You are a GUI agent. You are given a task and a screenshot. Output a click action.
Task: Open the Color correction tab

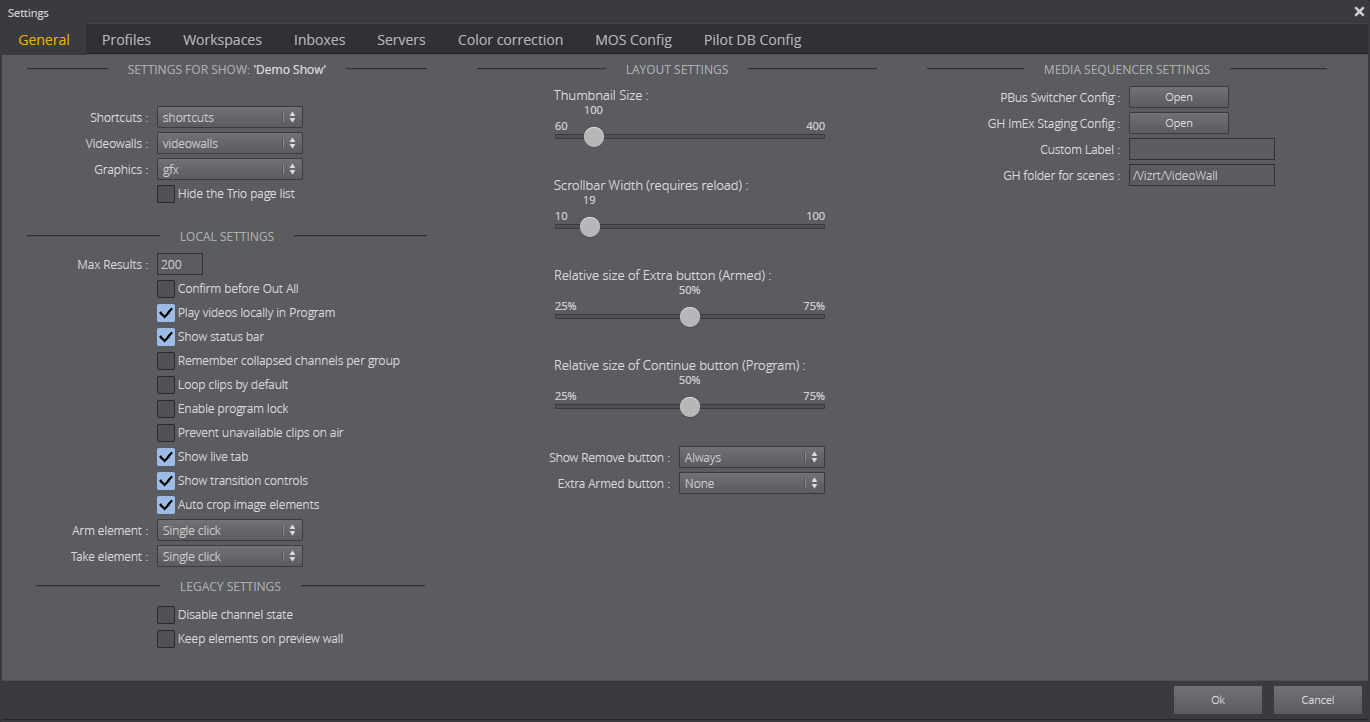(510, 40)
